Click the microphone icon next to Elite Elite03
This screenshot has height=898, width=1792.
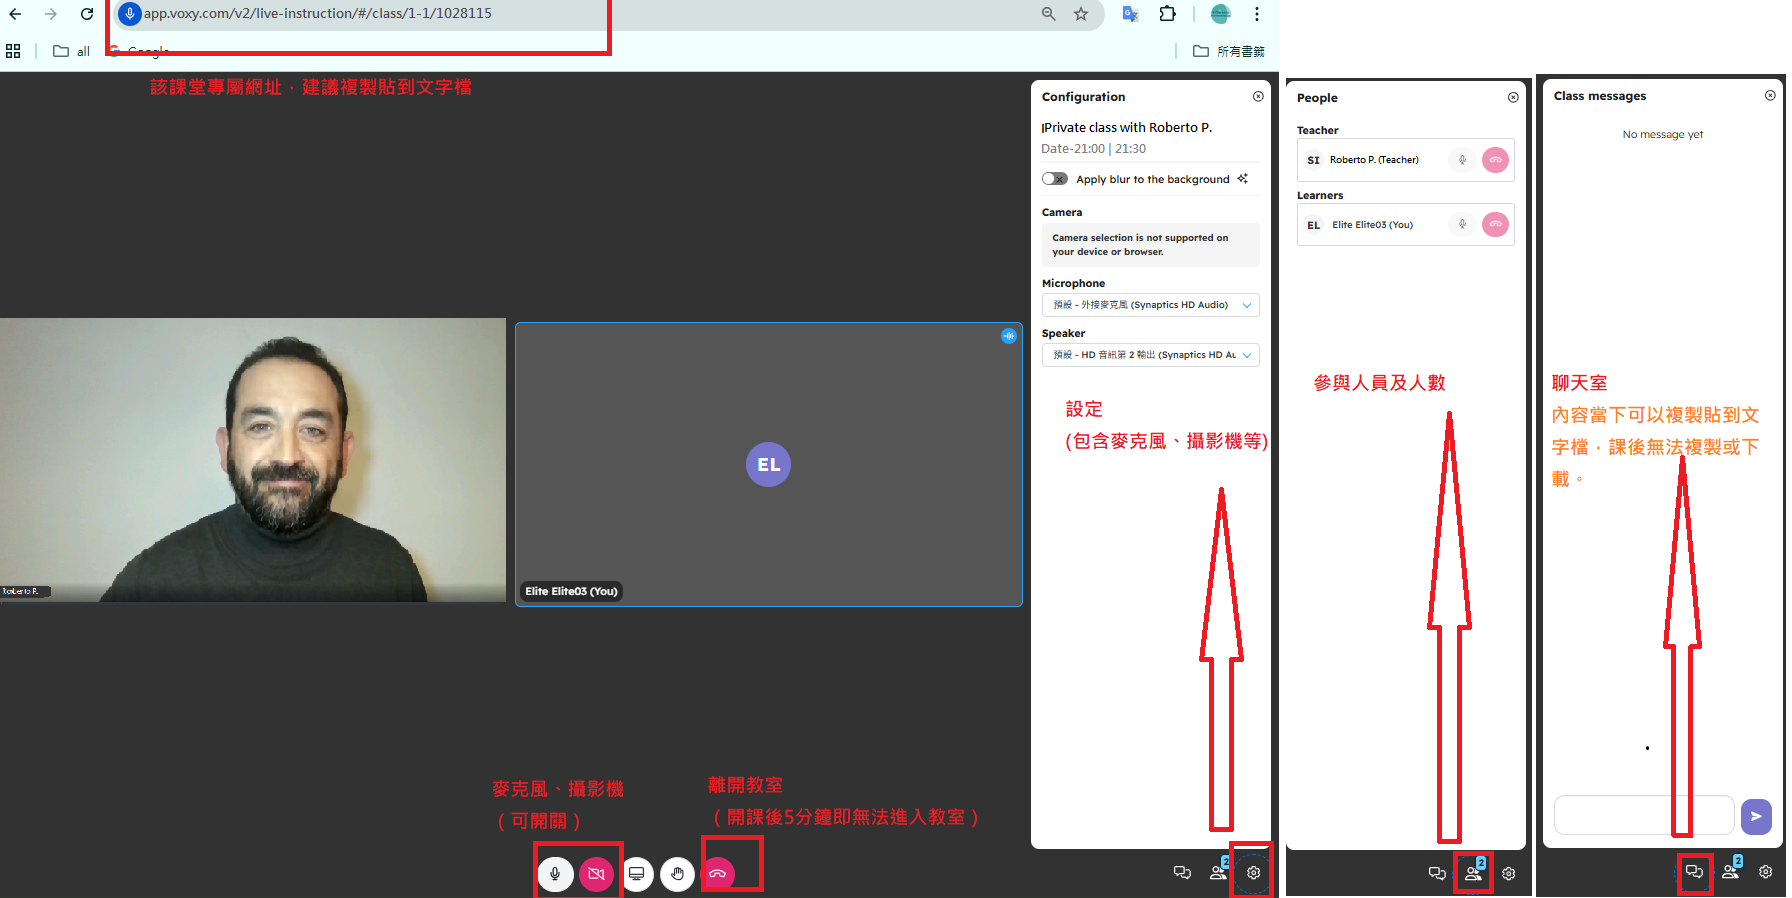point(1462,225)
